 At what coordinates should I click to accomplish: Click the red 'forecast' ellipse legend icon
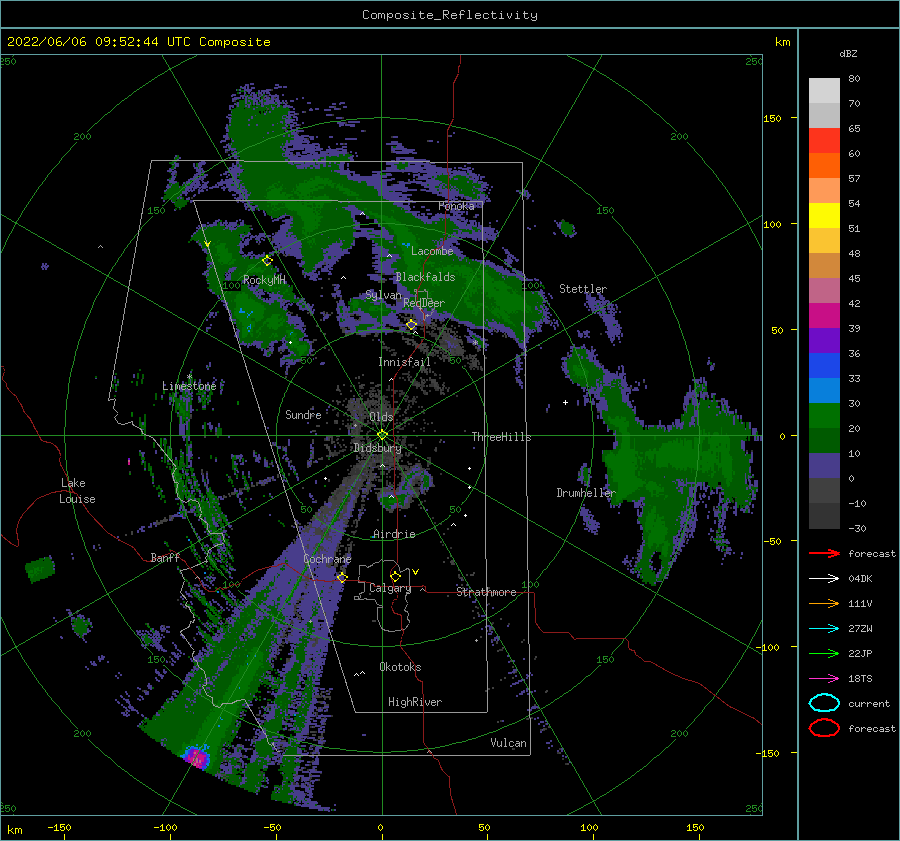click(x=824, y=728)
